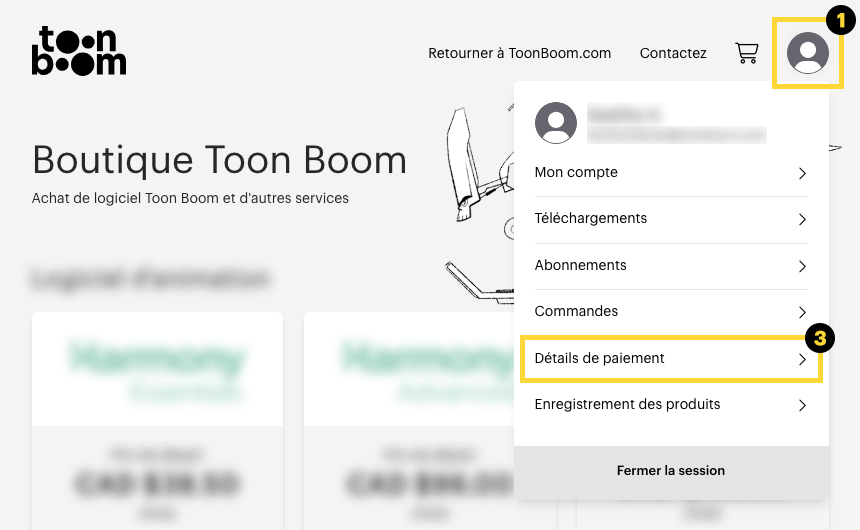Open Mon compte menu entry
860x530 pixels.
click(671, 173)
